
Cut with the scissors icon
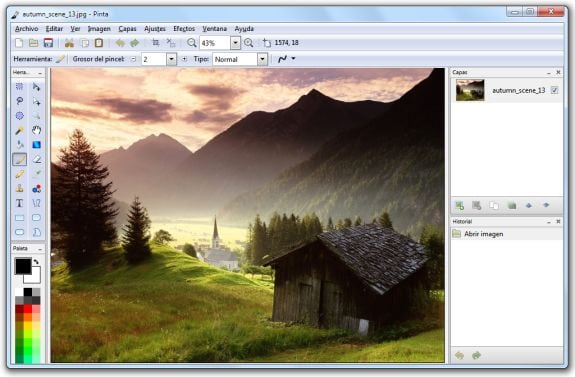point(69,43)
